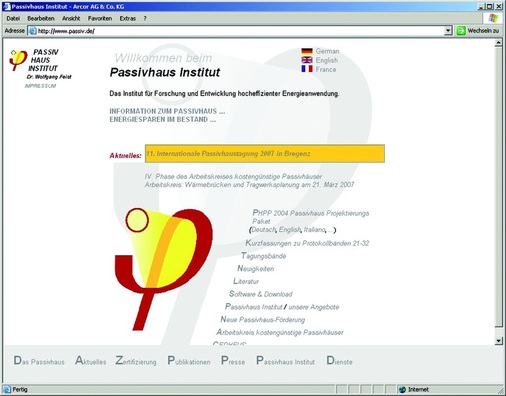Open Arbeitskreis Wärmebrücken und Tragwerksplanung link
The width and height of the screenshot is (506, 396).
(x=249, y=185)
